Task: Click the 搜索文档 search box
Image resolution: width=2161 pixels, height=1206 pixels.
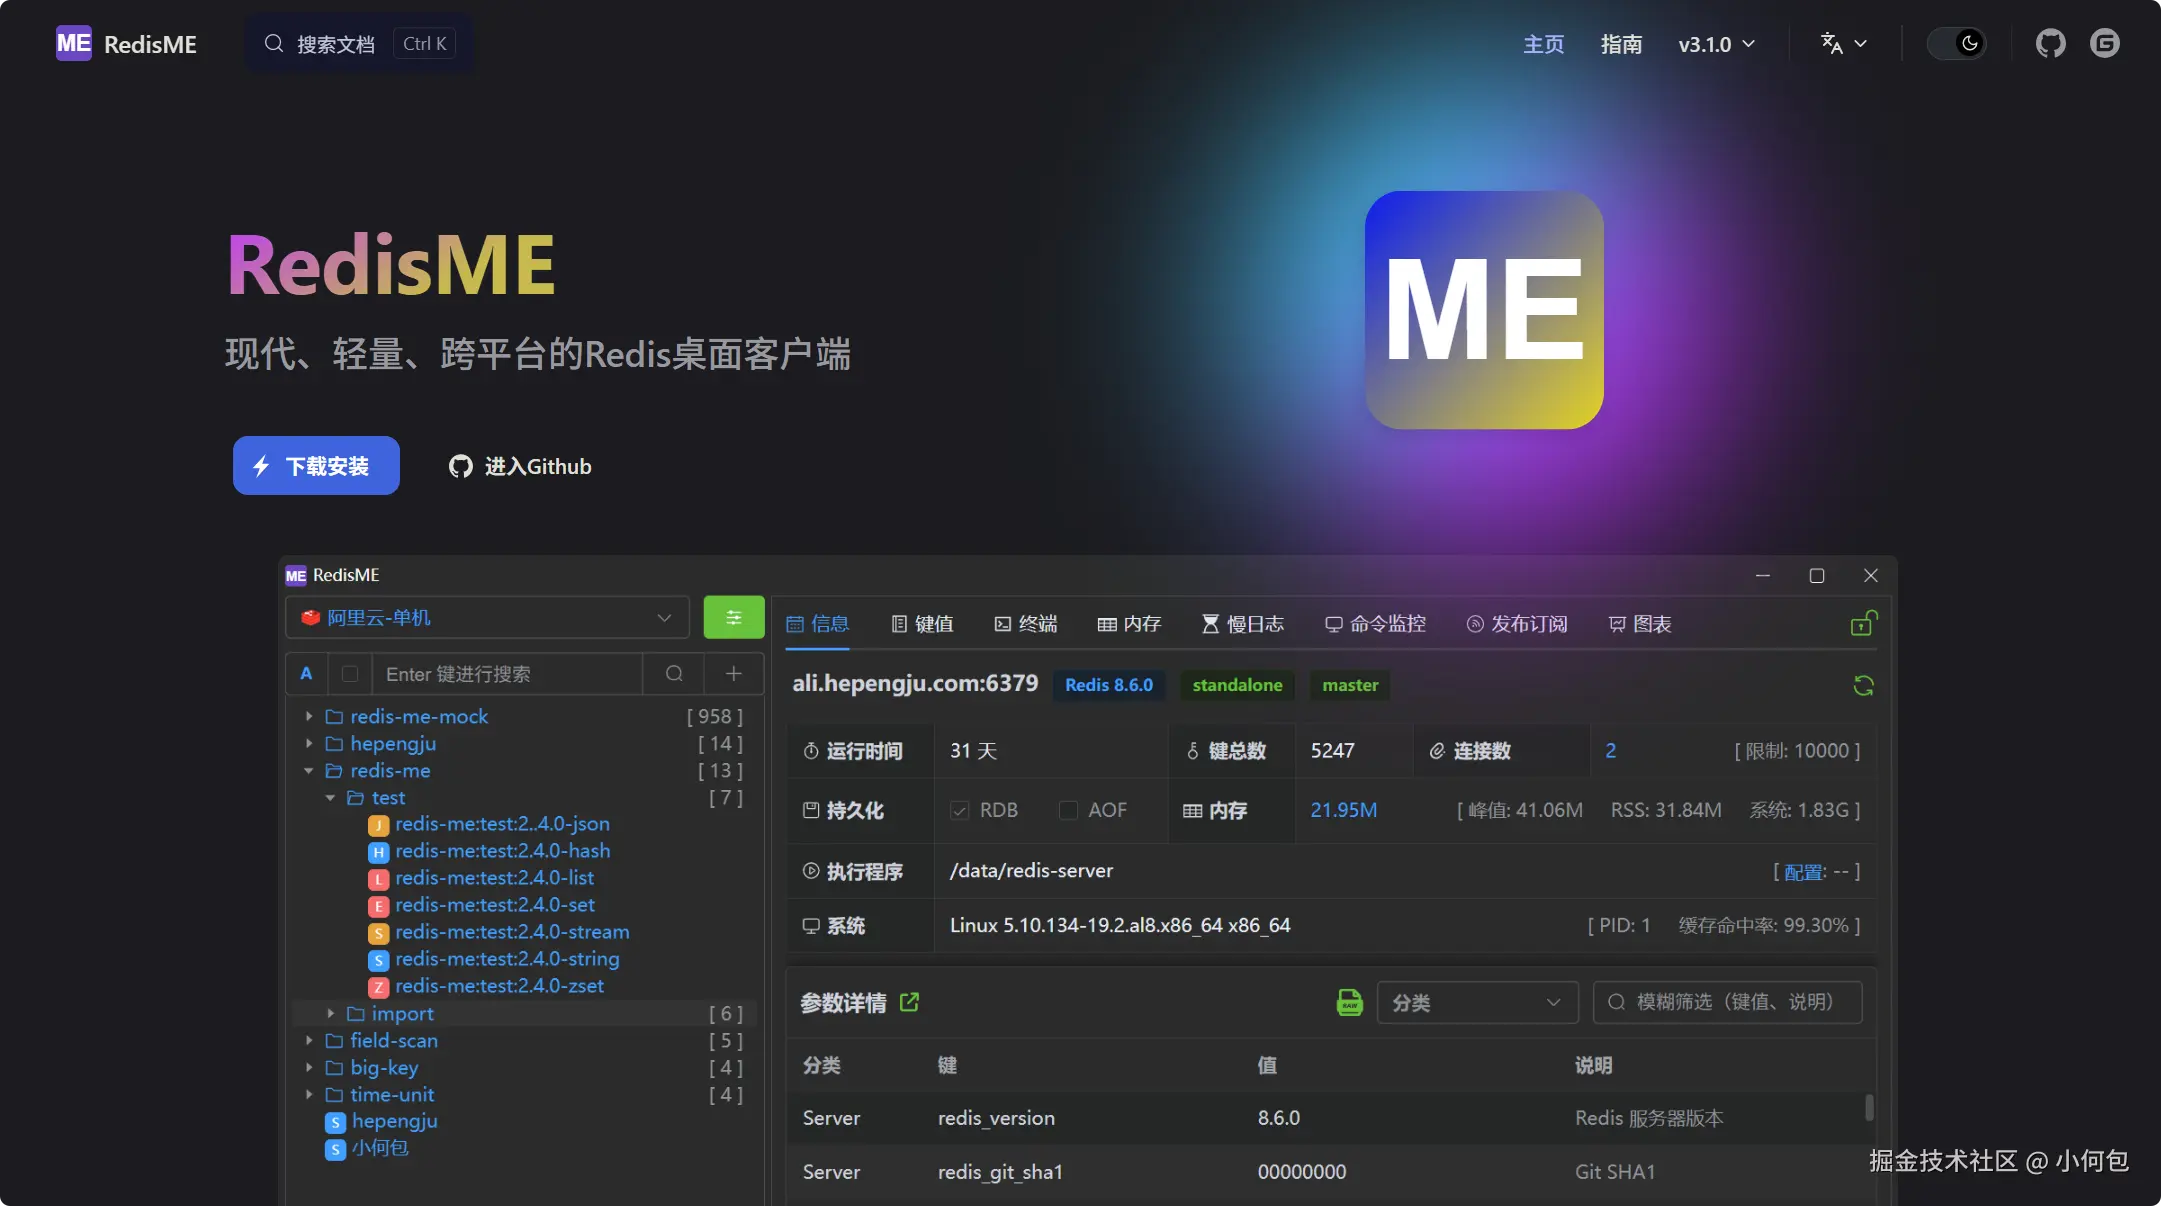Action: [x=359, y=44]
